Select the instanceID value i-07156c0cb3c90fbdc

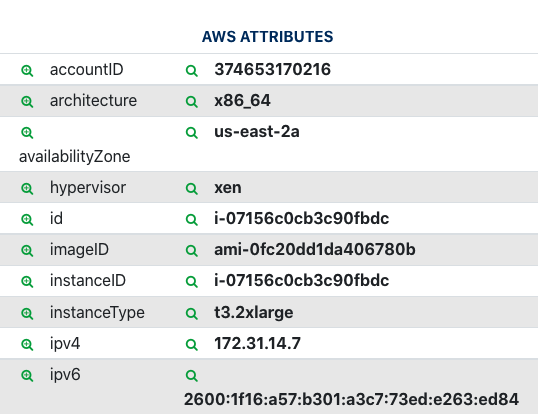click(x=301, y=281)
